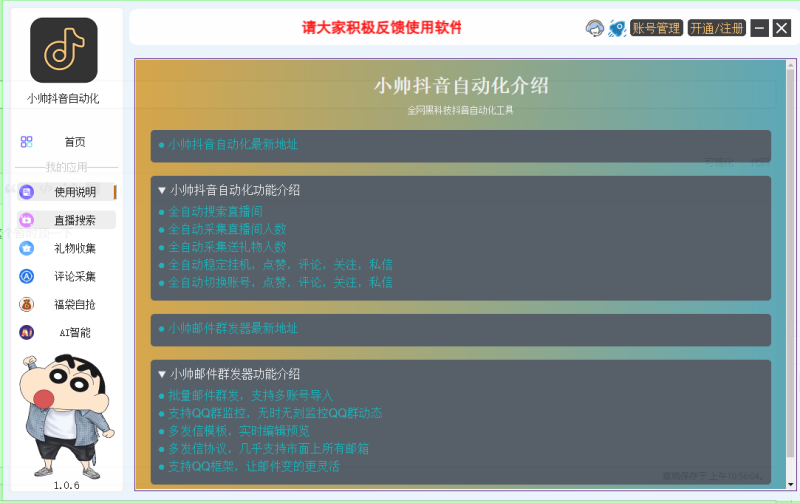Open 福袋自抢 menu item
800x503 pixels.
[x=75, y=304]
